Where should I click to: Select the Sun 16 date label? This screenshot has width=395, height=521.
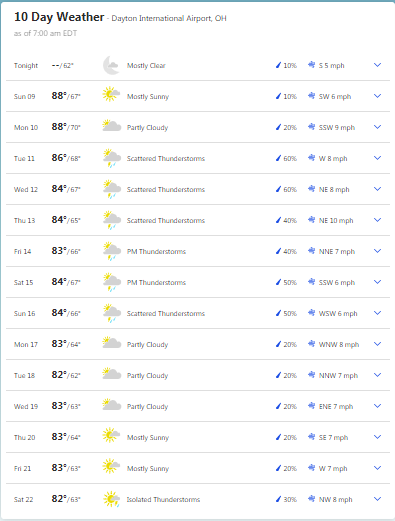click(x=24, y=313)
